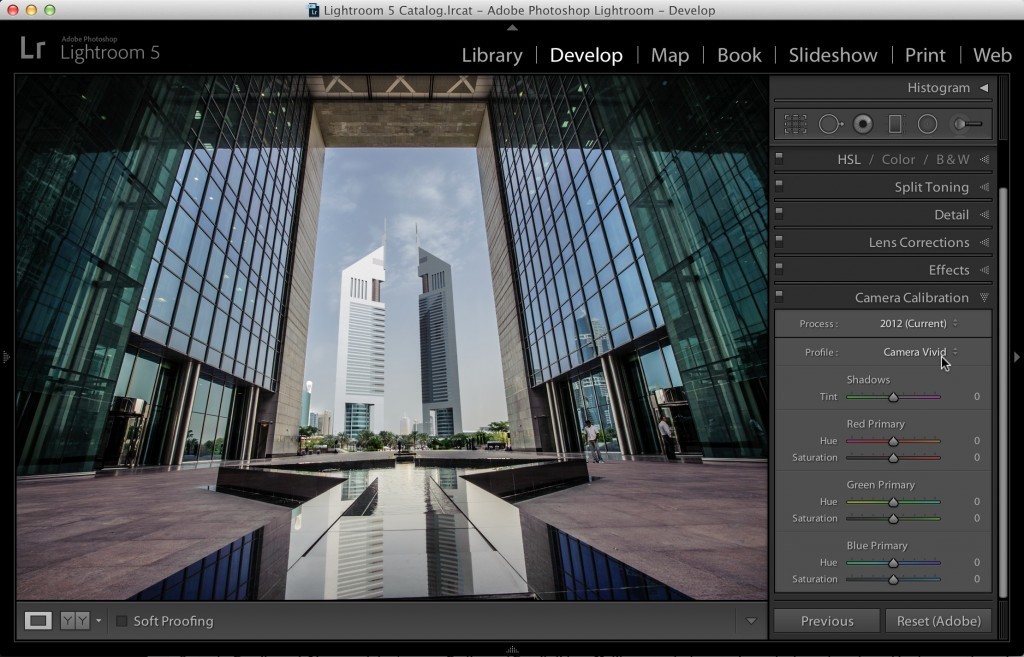Select HSL mode in panel header
Screen dimensions: 1024x657
pyautogui.click(x=848, y=159)
